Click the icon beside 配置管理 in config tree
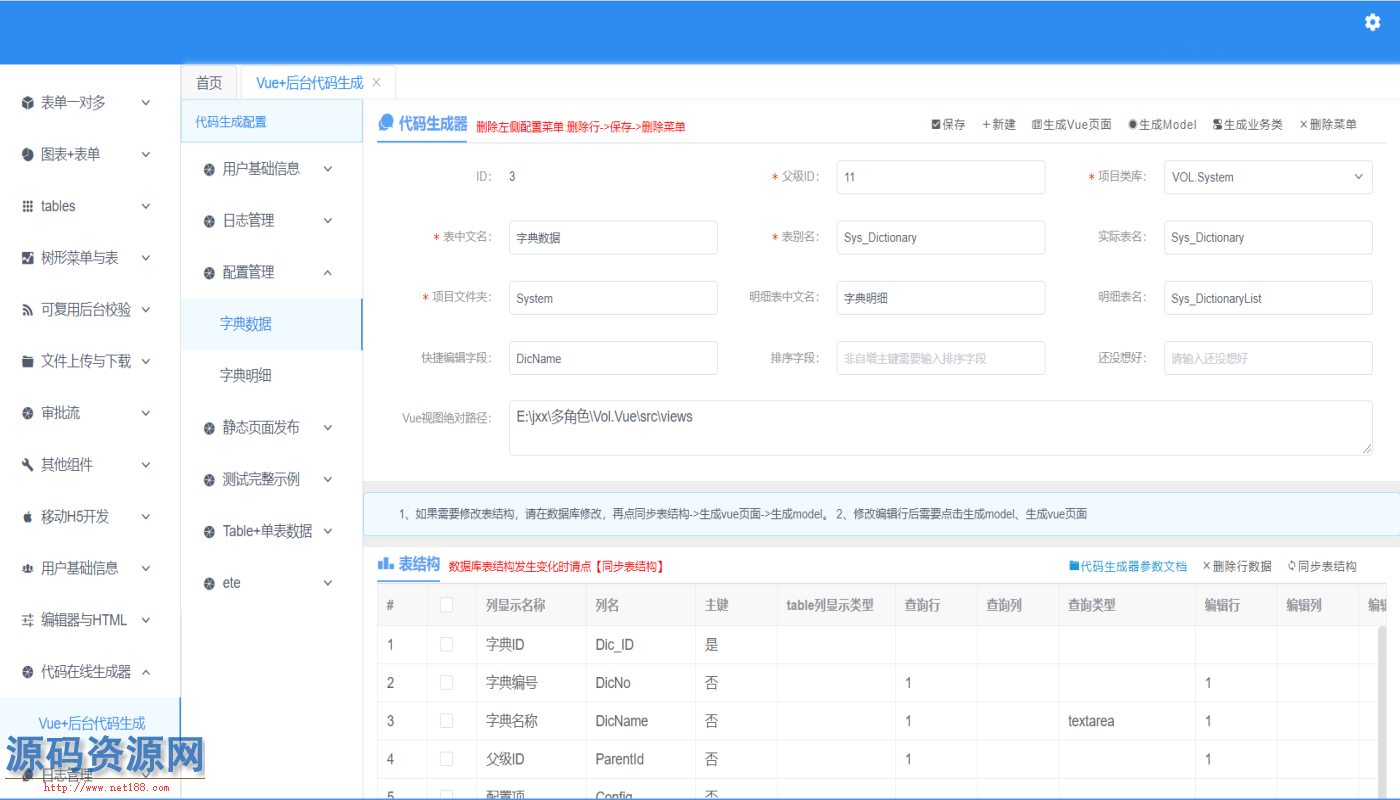This screenshot has width=1400, height=800. [209, 273]
